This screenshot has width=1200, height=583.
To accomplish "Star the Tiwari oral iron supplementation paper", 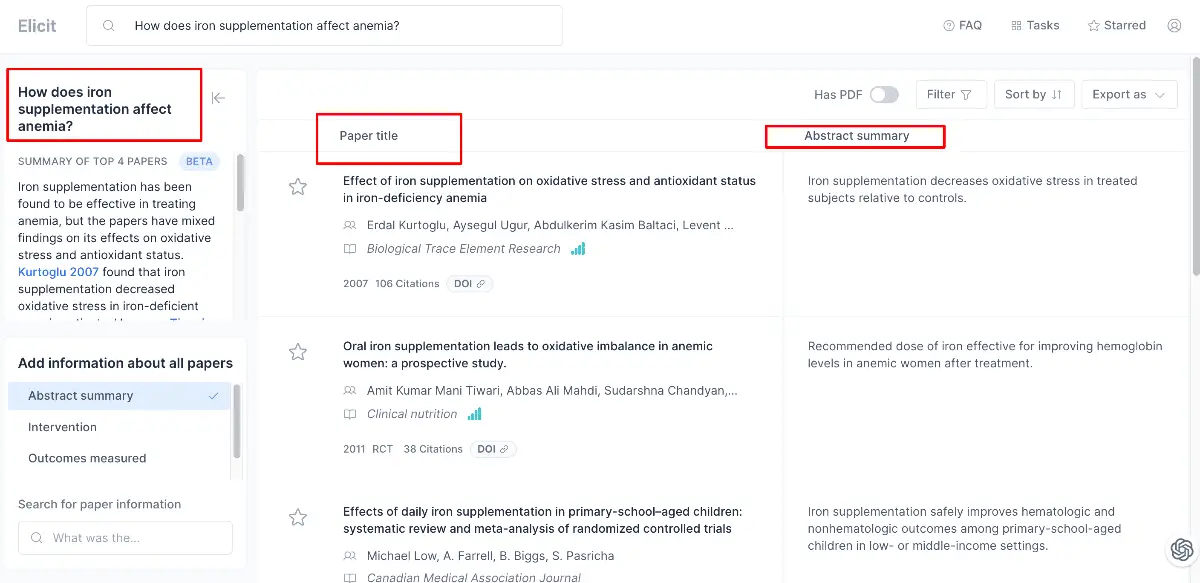I will point(297,351).
